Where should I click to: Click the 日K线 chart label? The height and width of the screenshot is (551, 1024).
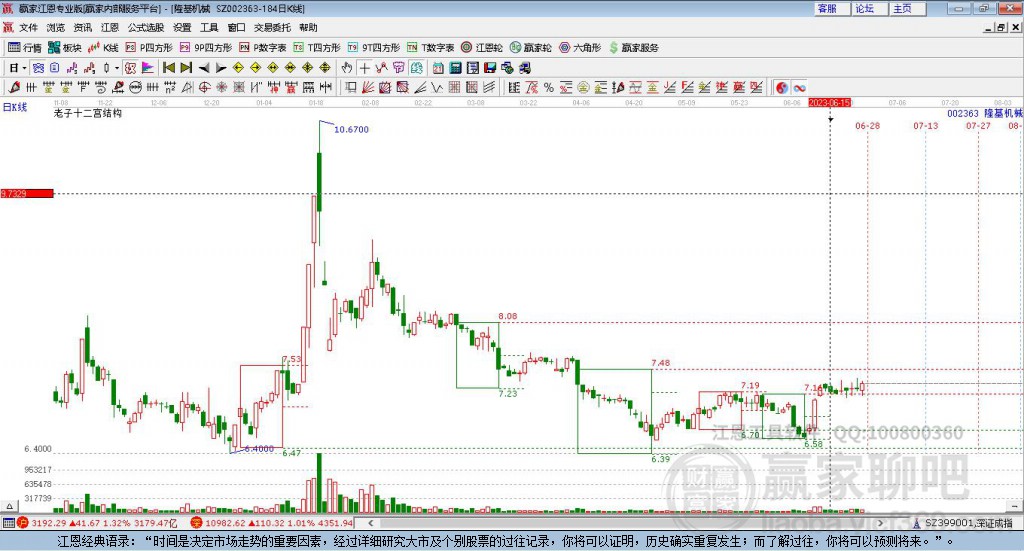coord(15,107)
